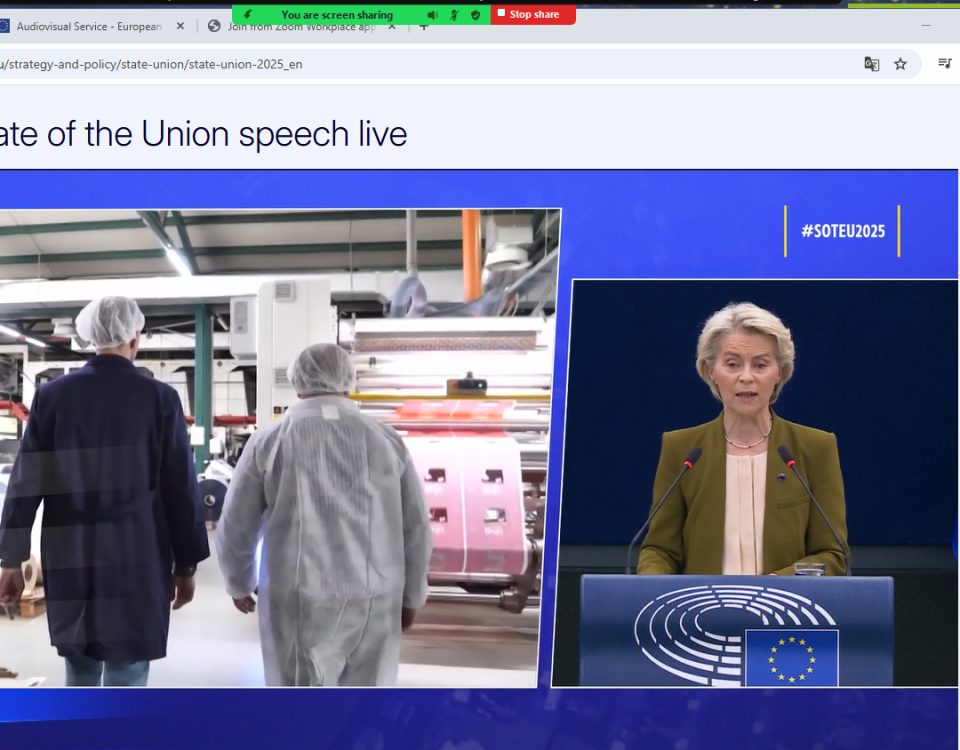Screen dimensions: 960x750
Task: Switch to the Join from Zoom Workplace app tab
Action: click(300, 27)
